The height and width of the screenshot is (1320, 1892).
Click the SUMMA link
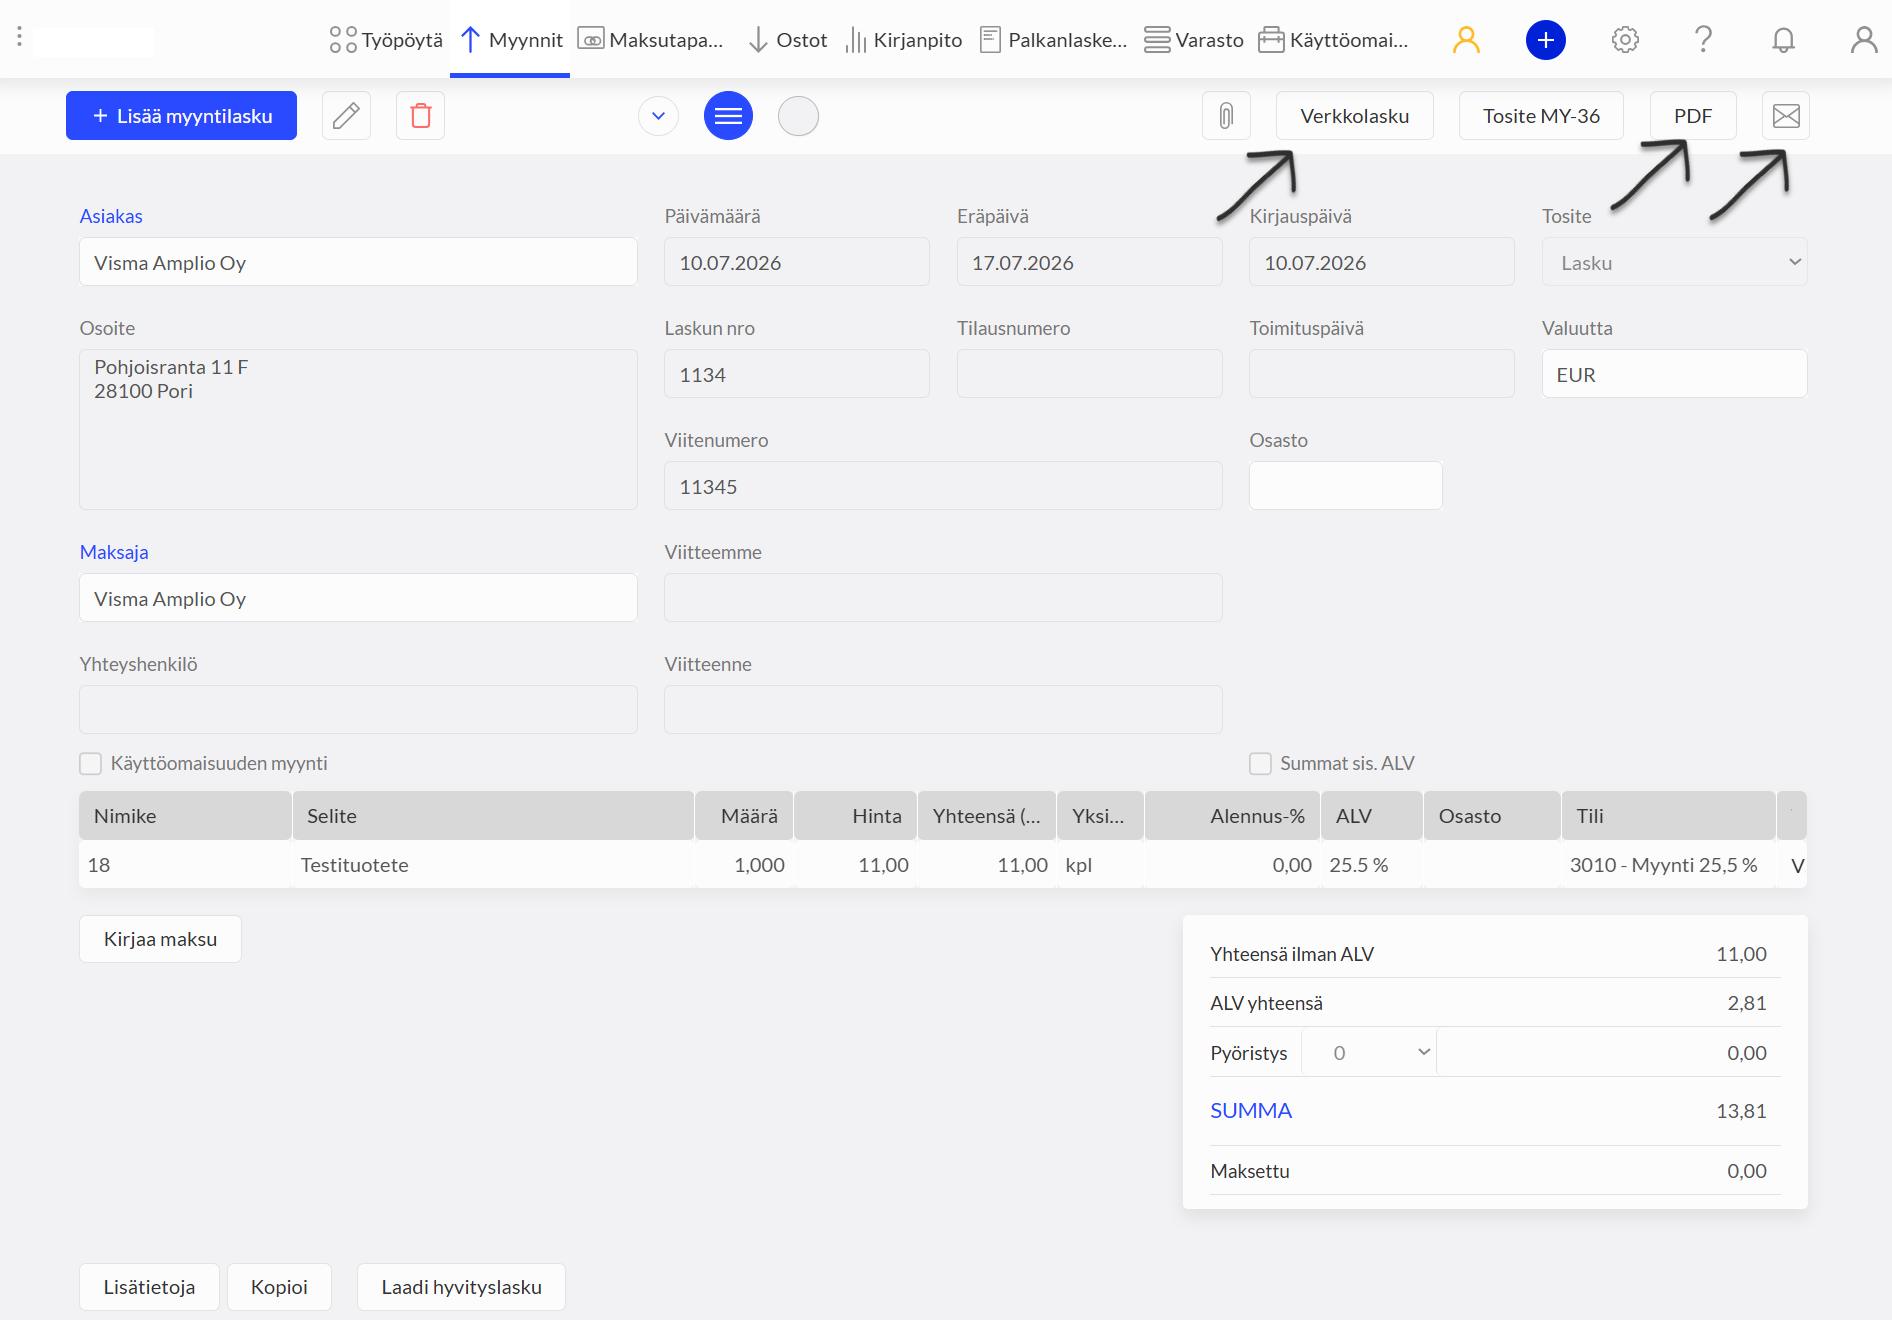coord(1251,1111)
